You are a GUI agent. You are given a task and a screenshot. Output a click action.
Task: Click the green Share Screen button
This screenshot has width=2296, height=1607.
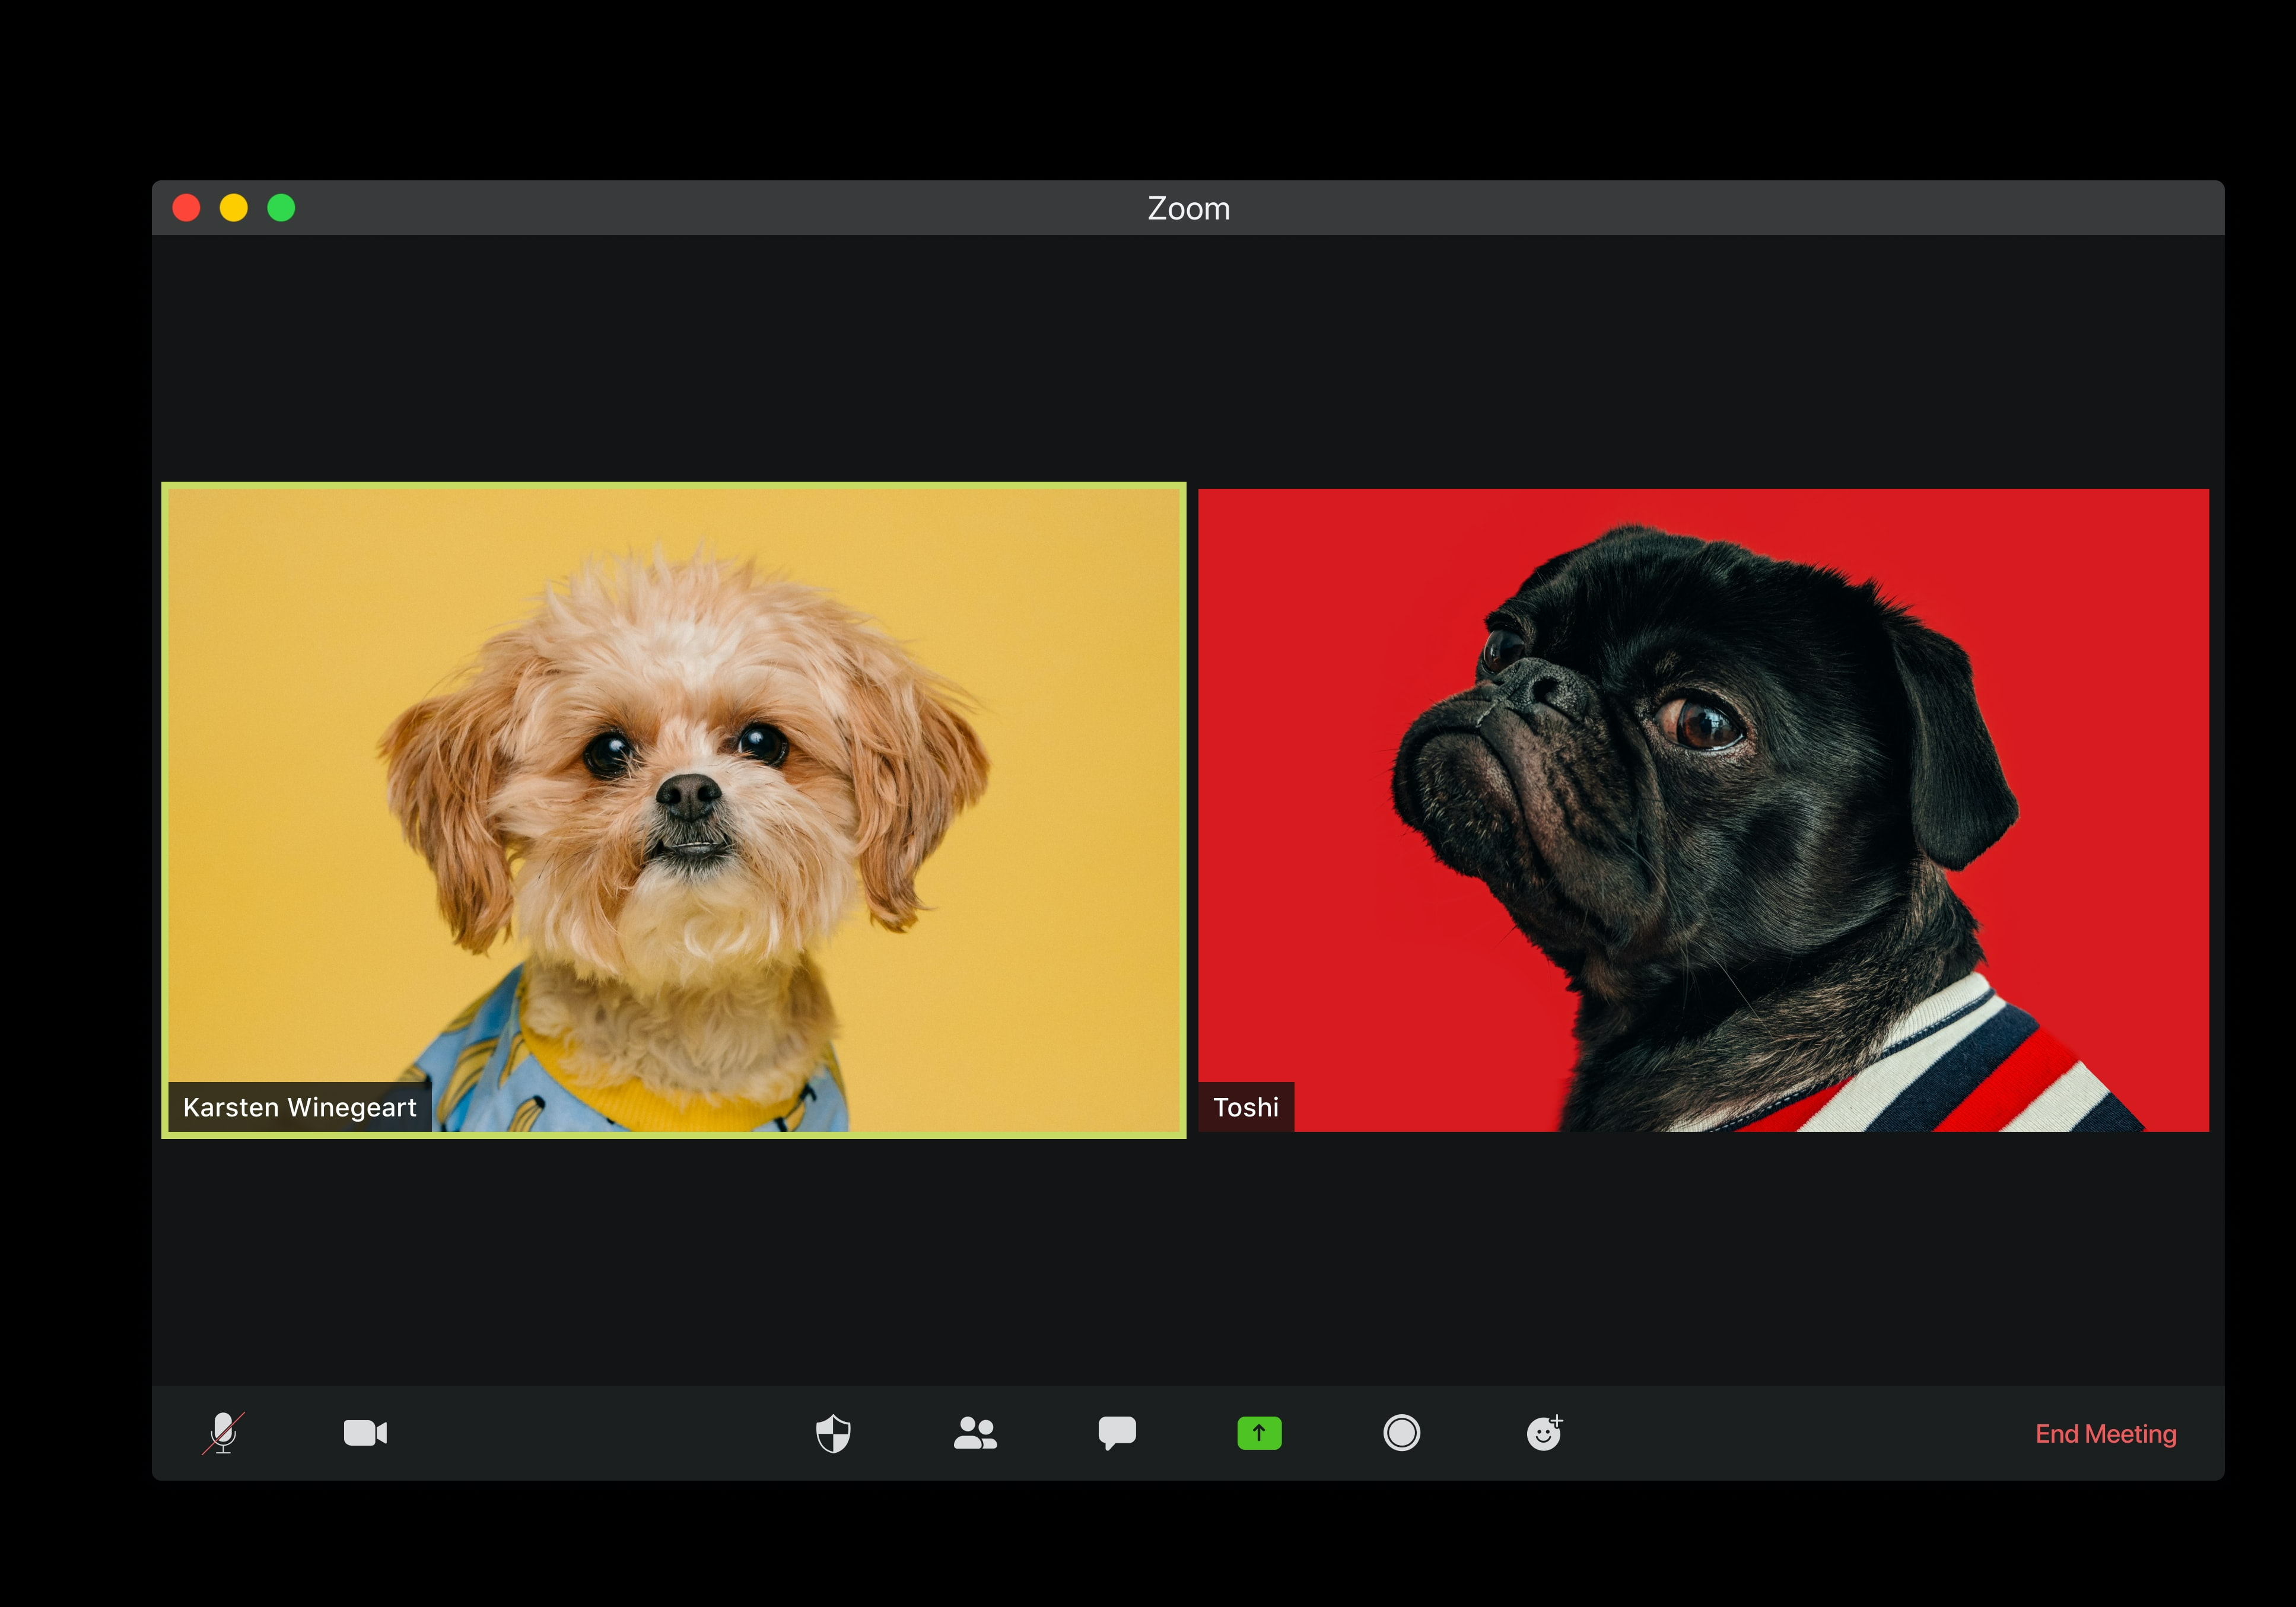pyautogui.click(x=1259, y=1433)
